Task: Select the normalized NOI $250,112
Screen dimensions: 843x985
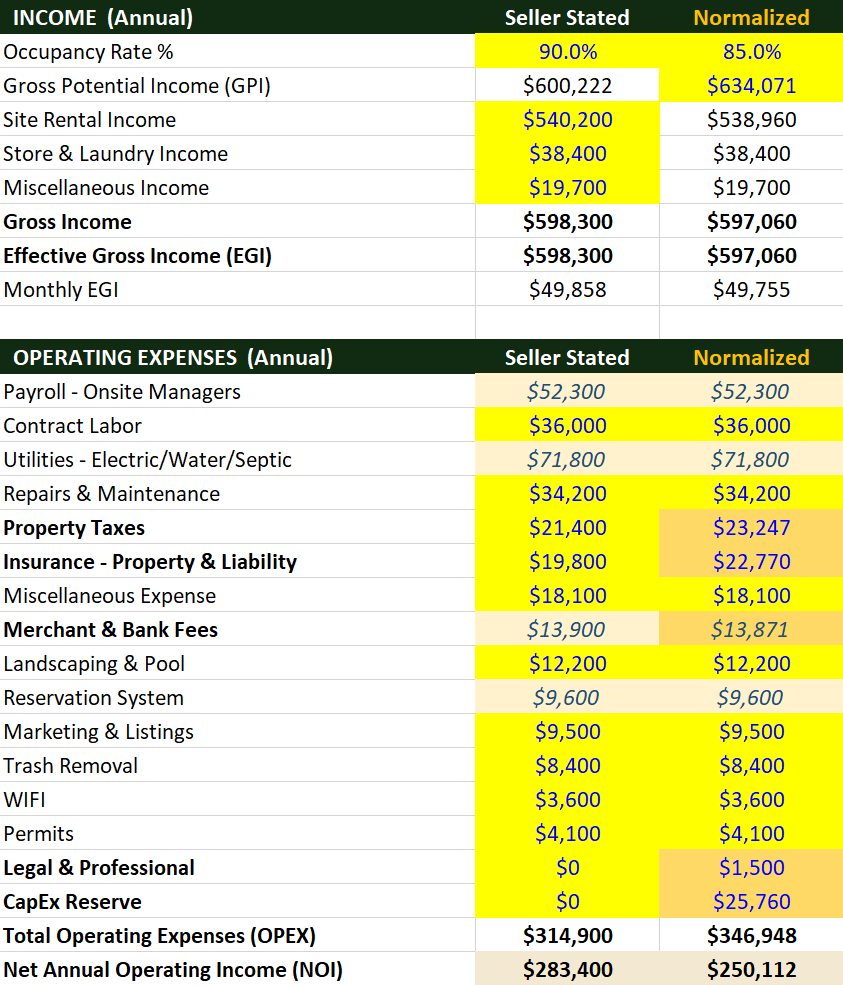Action: (751, 969)
